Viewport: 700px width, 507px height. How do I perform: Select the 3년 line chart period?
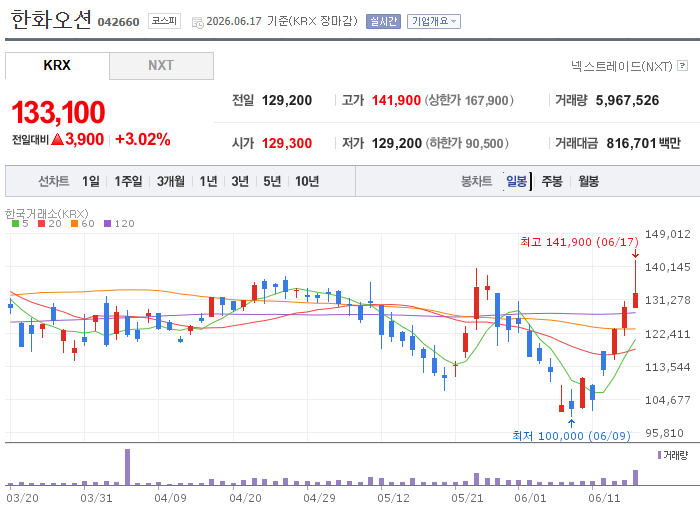[x=240, y=181]
